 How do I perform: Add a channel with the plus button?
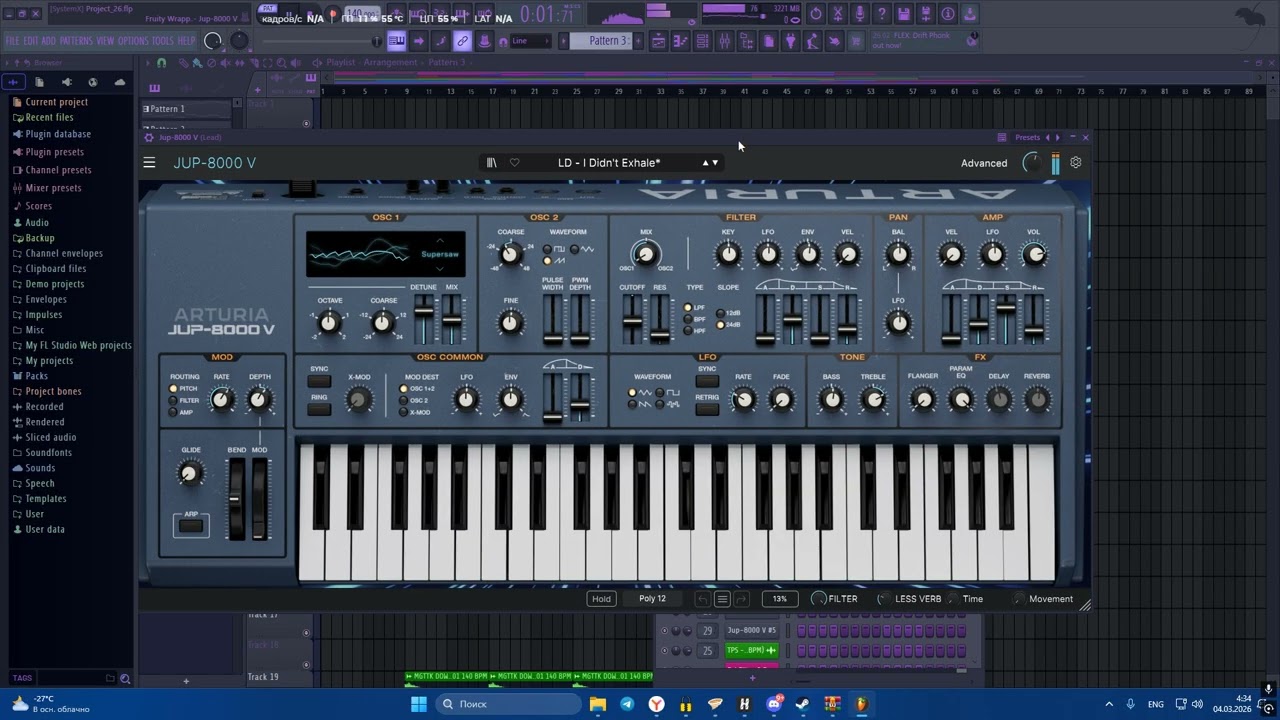[x=752, y=678]
